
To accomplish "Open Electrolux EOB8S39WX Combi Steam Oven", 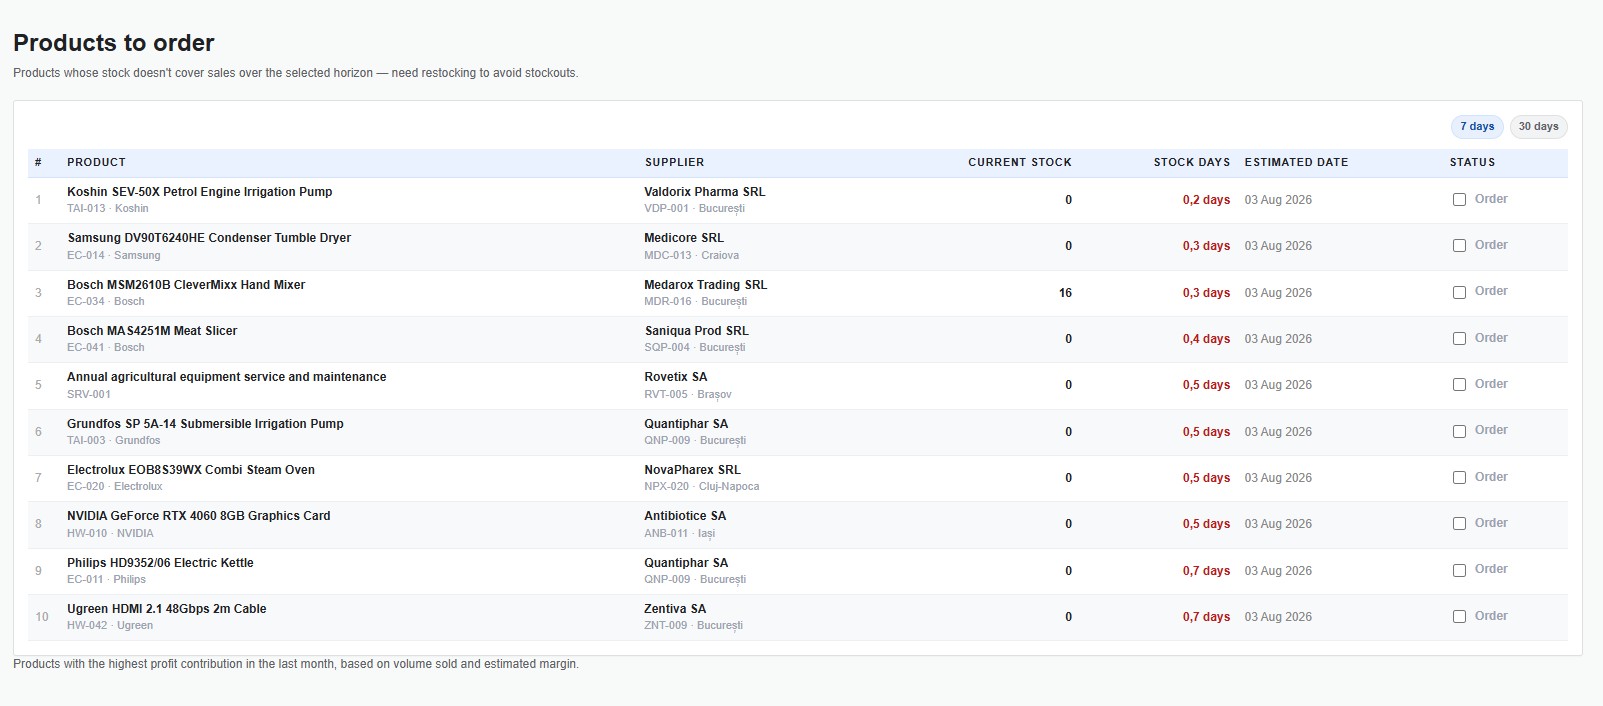I will pyautogui.click(x=191, y=470).
